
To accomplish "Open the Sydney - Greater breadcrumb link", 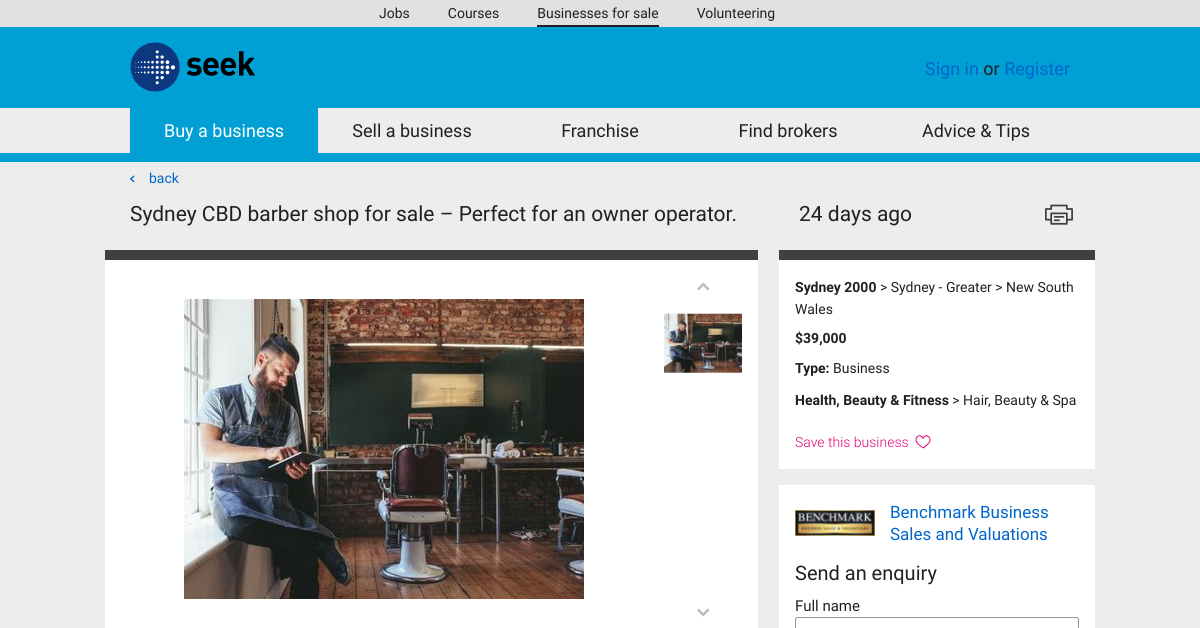I will (x=940, y=287).
